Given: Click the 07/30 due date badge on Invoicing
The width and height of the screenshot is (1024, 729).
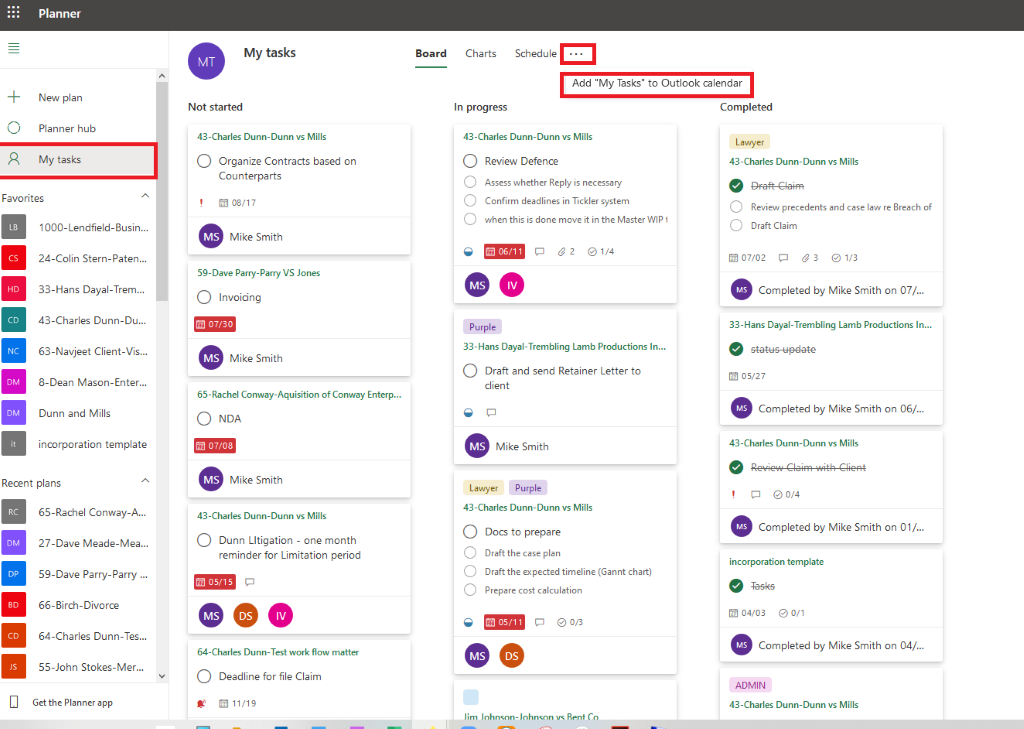Looking at the screenshot, I should coord(215,324).
